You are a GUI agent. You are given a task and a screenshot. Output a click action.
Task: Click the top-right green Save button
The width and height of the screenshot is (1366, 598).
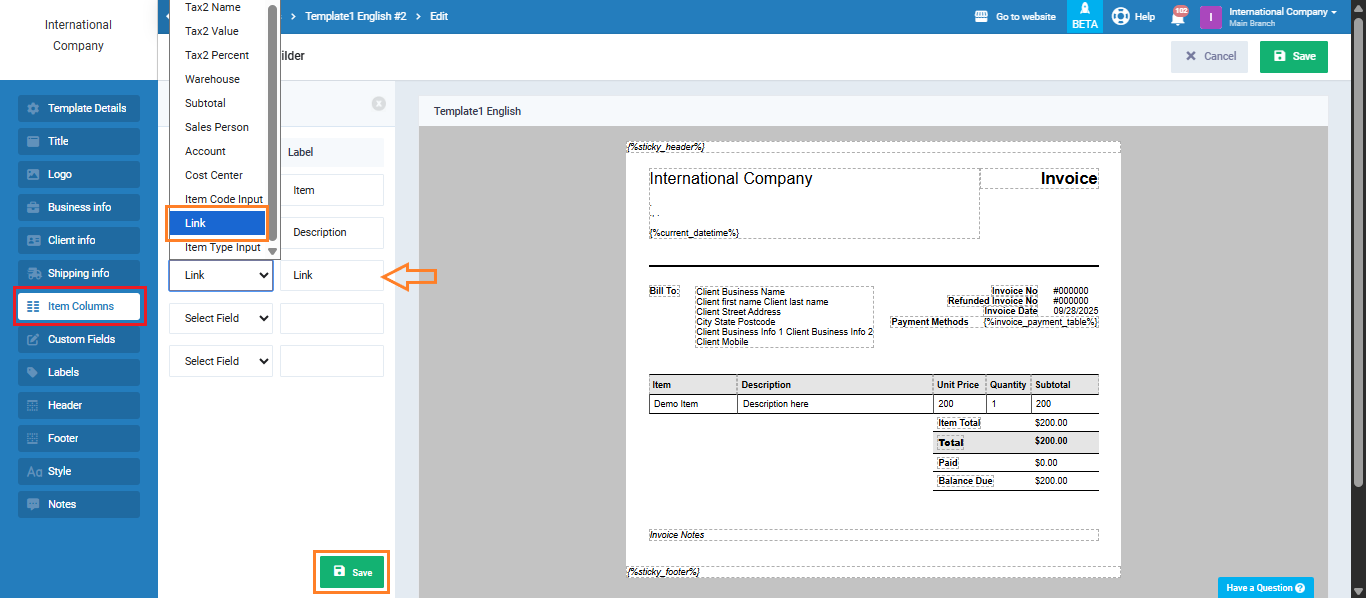[1293, 56]
